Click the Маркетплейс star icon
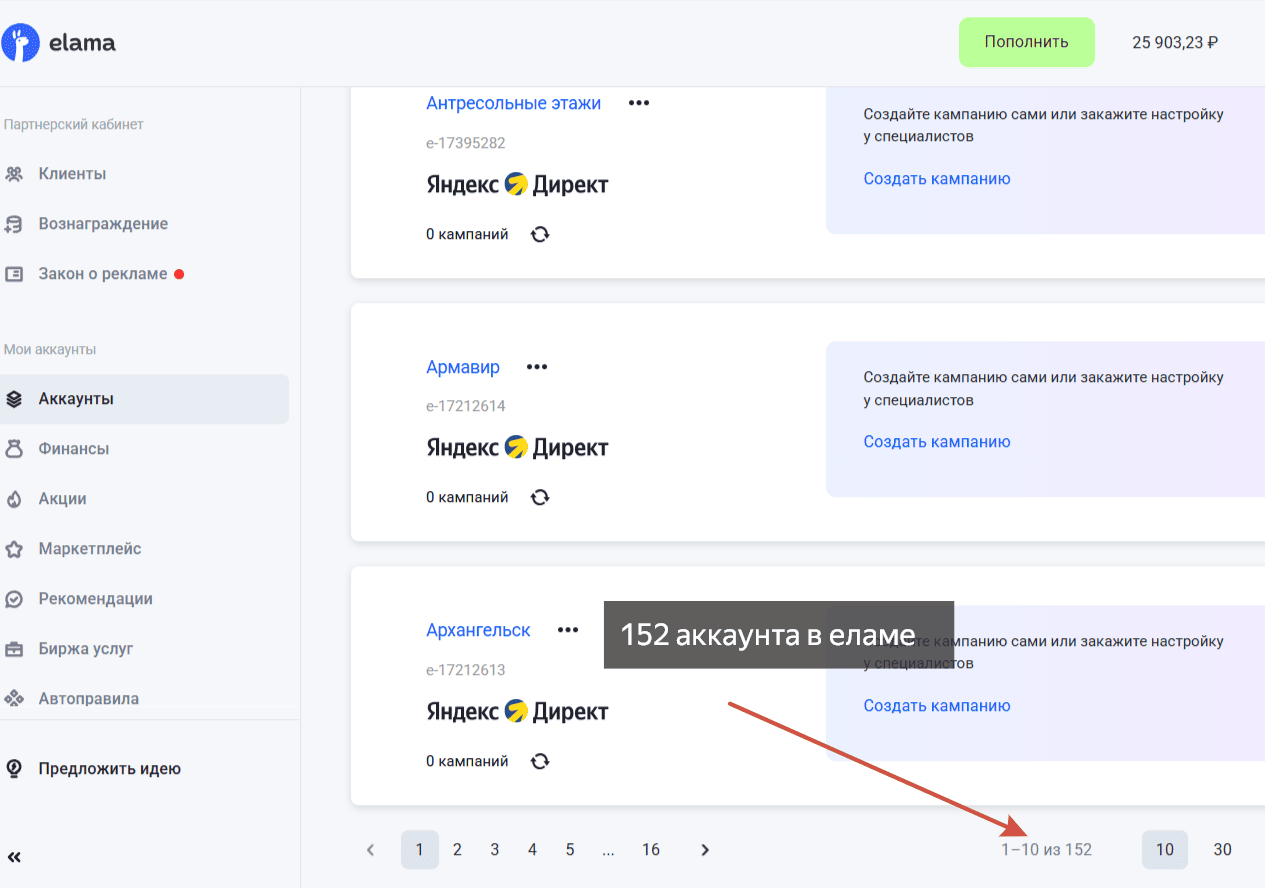The width and height of the screenshot is (1265, 888). click(14, 549)
